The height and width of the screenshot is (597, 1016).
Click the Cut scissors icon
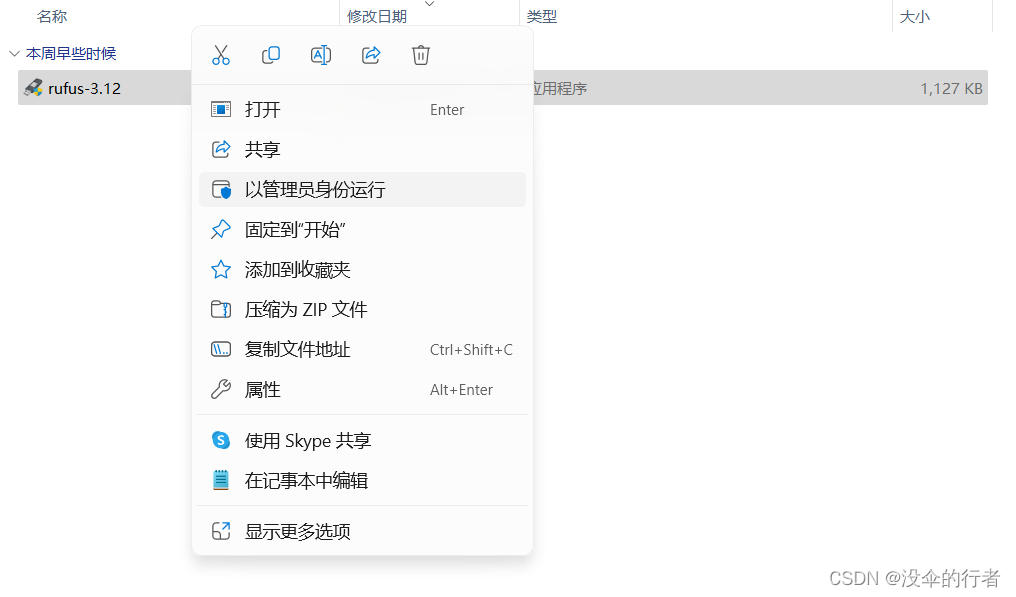[x=221, y=55]
